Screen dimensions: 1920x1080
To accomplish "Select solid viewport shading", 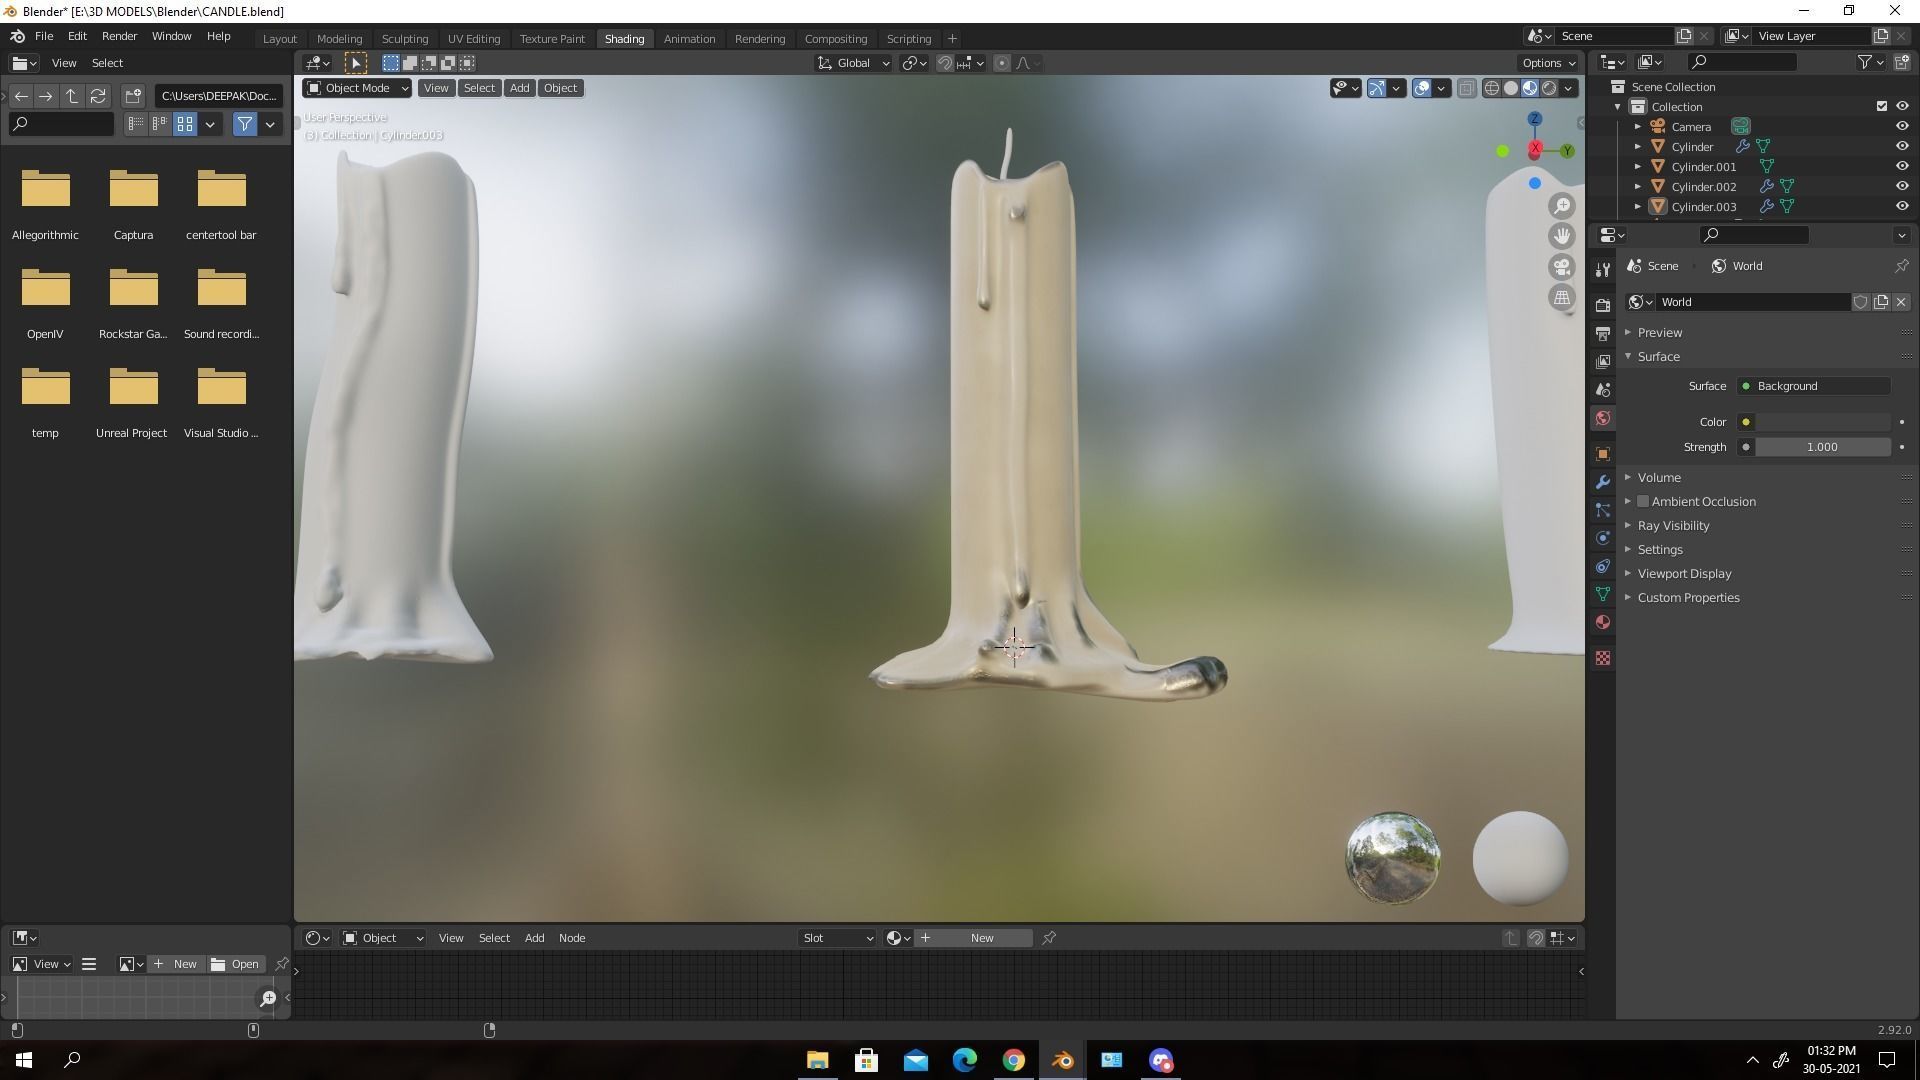I will (x=1511, y=88).
